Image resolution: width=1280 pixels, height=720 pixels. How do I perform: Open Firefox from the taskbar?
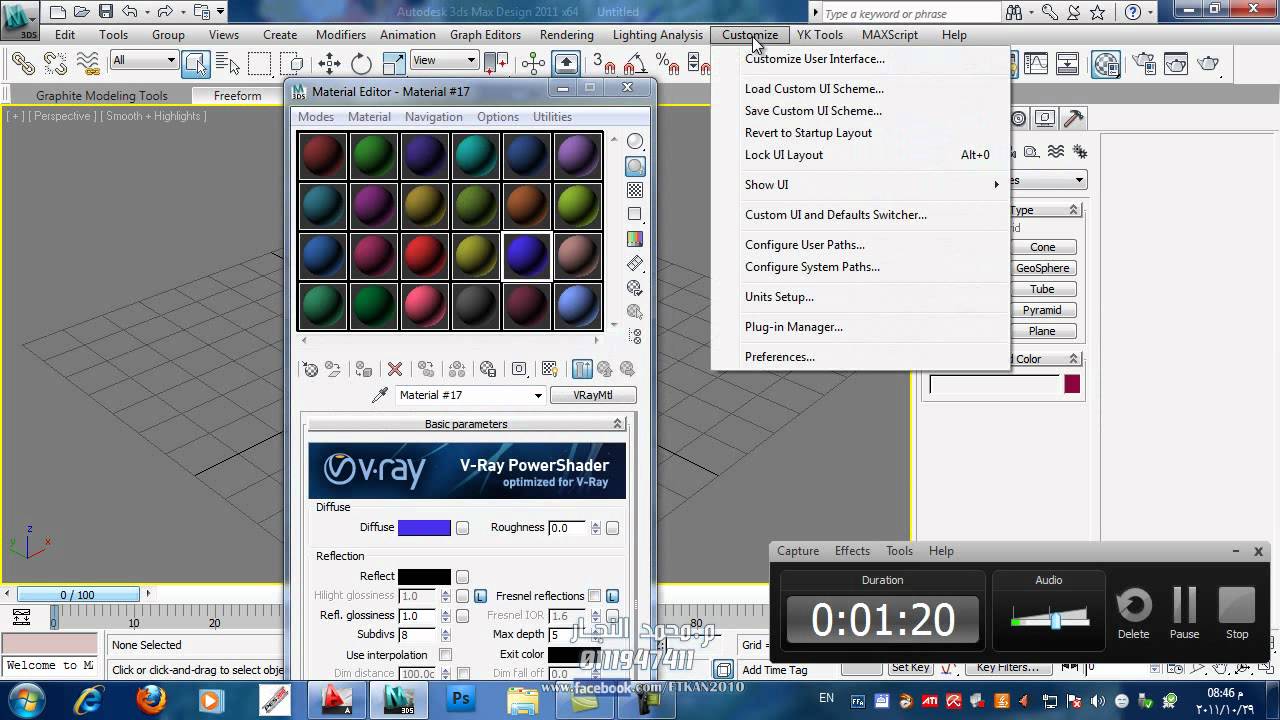click(151, 700)
